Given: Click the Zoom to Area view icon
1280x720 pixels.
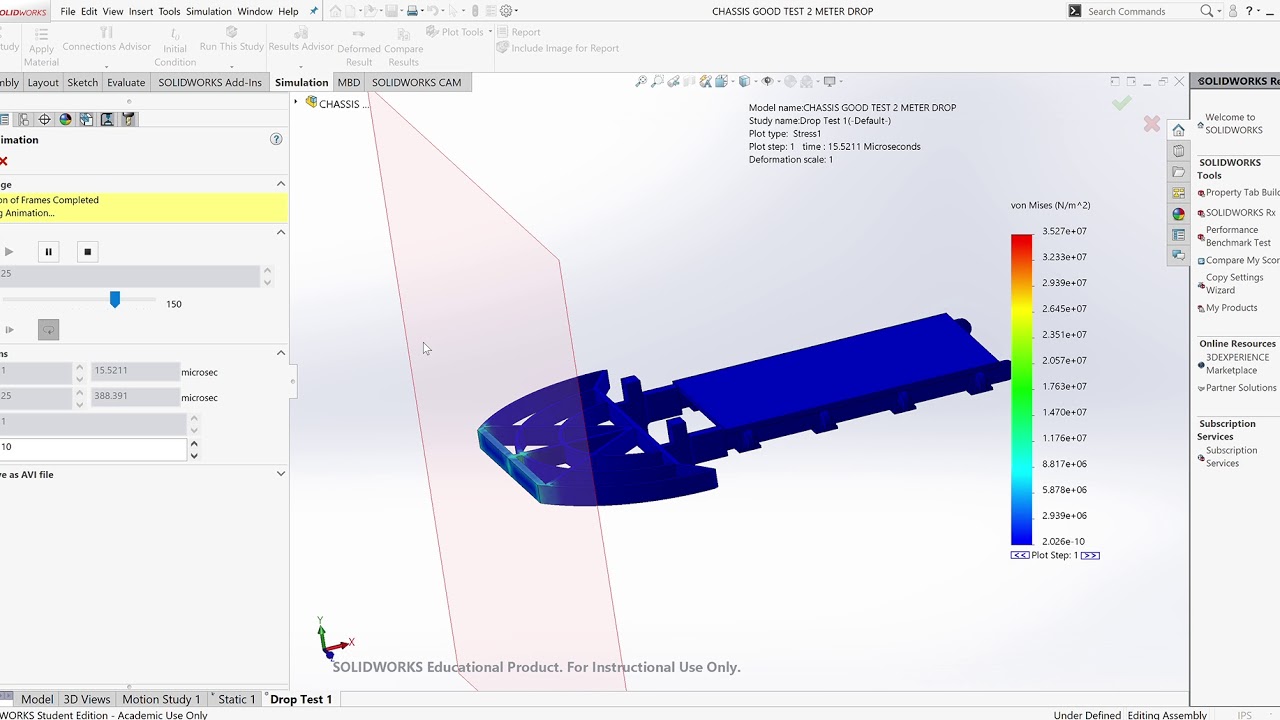Looking at the screenshot, I should point(657,82).
